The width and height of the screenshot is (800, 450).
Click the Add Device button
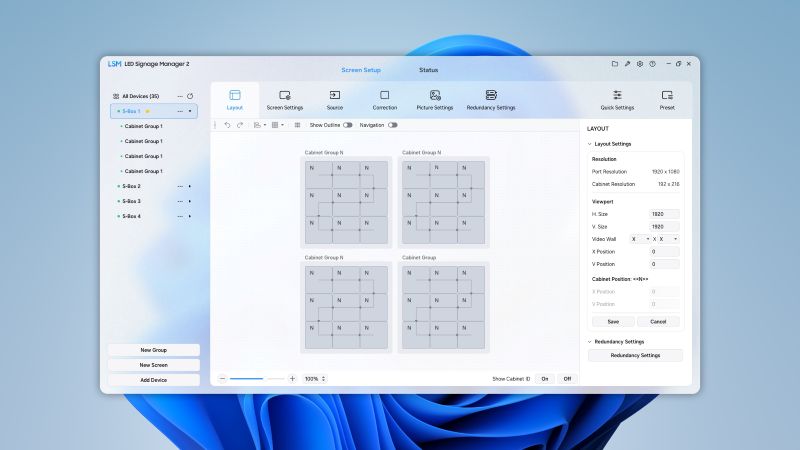154,380
